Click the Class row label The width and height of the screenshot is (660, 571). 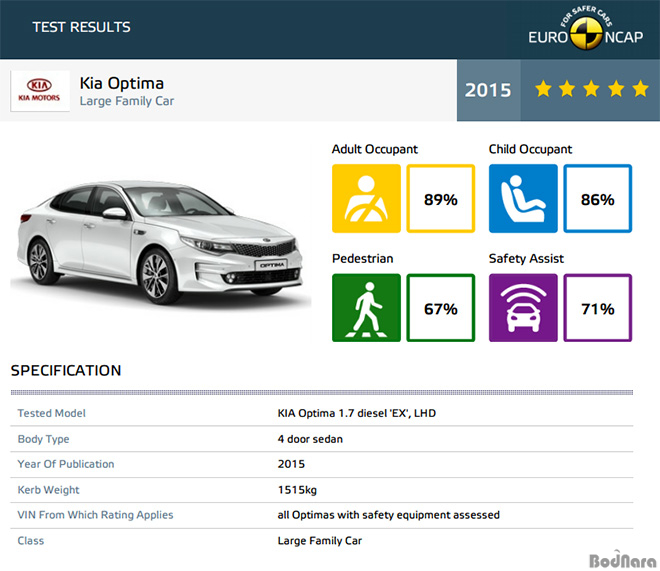coord(31,541)
